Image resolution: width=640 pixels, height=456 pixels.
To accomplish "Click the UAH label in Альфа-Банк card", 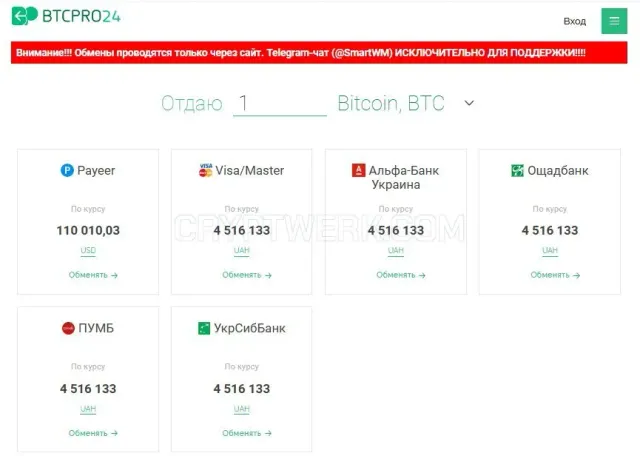I will point(396,250).
